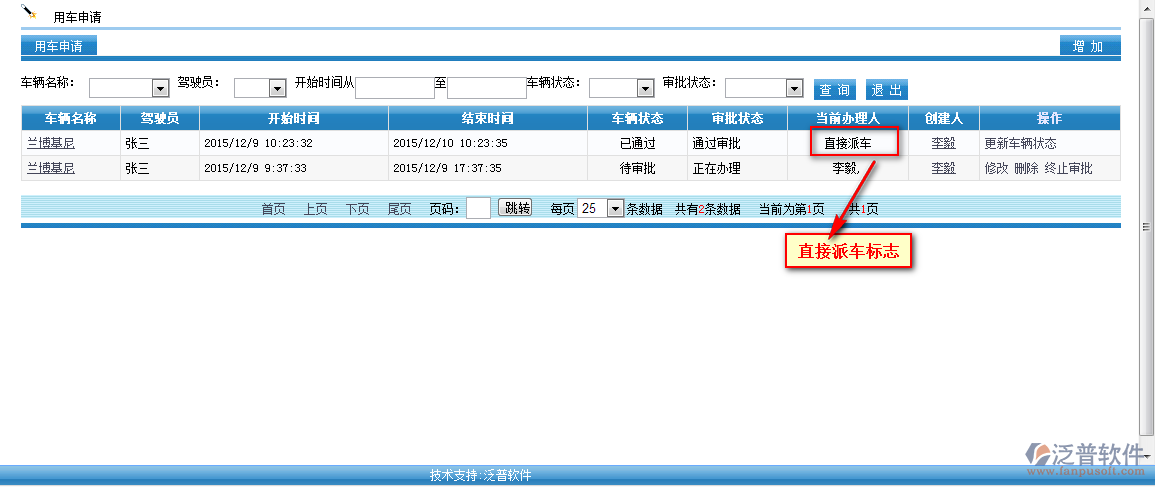Click the 页码 page number input
Viewport: 1155px width, 487px height.
478,208
